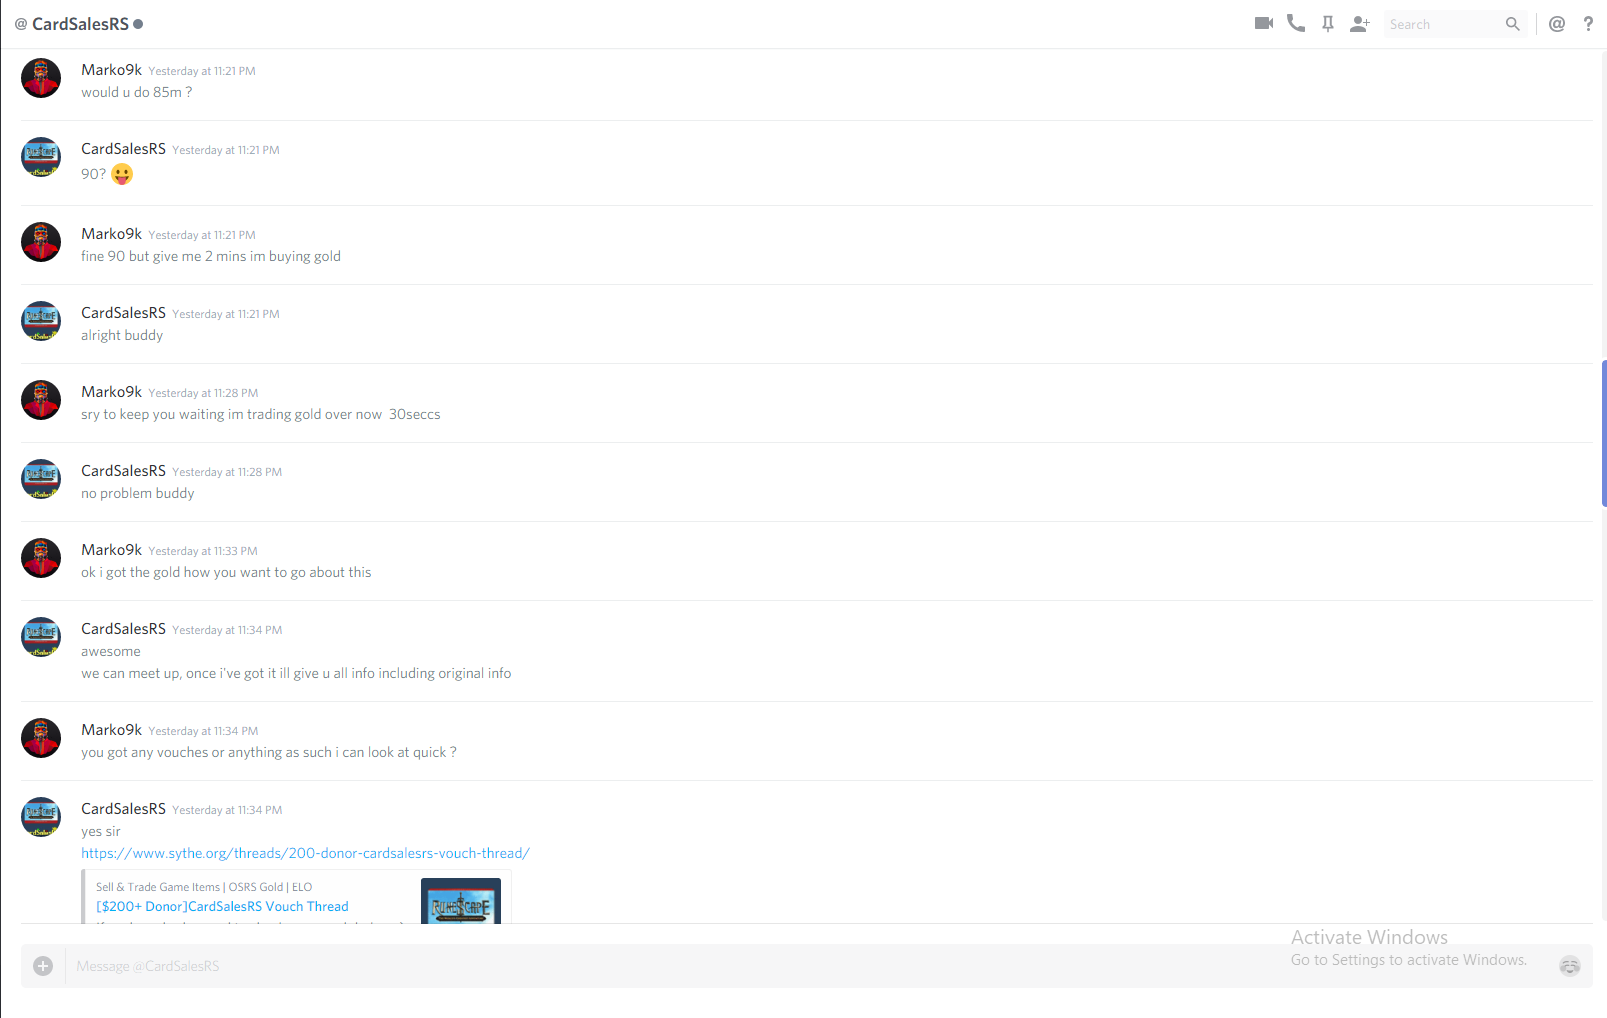Open recent mentions @ icon
Screen dimensions: 1607x1018
1557,24
